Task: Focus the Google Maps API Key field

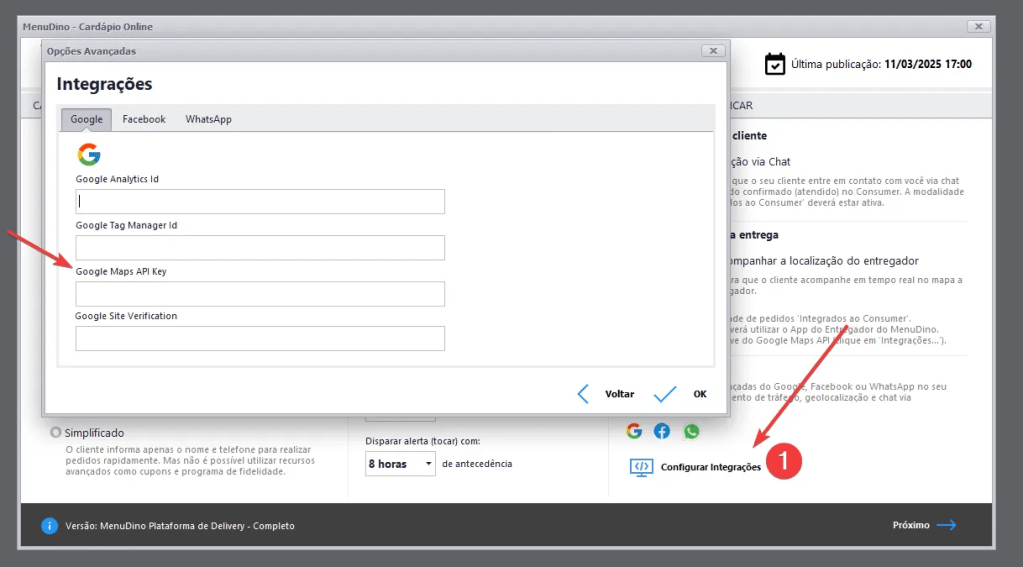Action: [260, 294]
